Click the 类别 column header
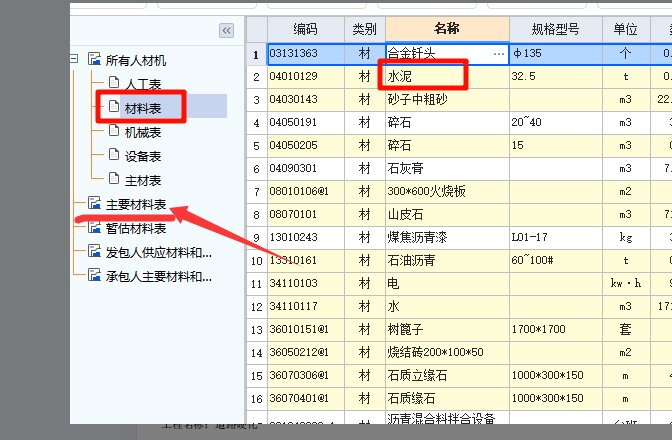The height and width of the screenshot is (440, 672). tap(365, 29)
